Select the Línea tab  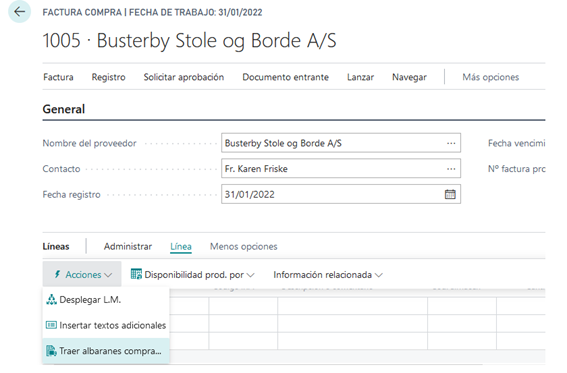point(181,246)
